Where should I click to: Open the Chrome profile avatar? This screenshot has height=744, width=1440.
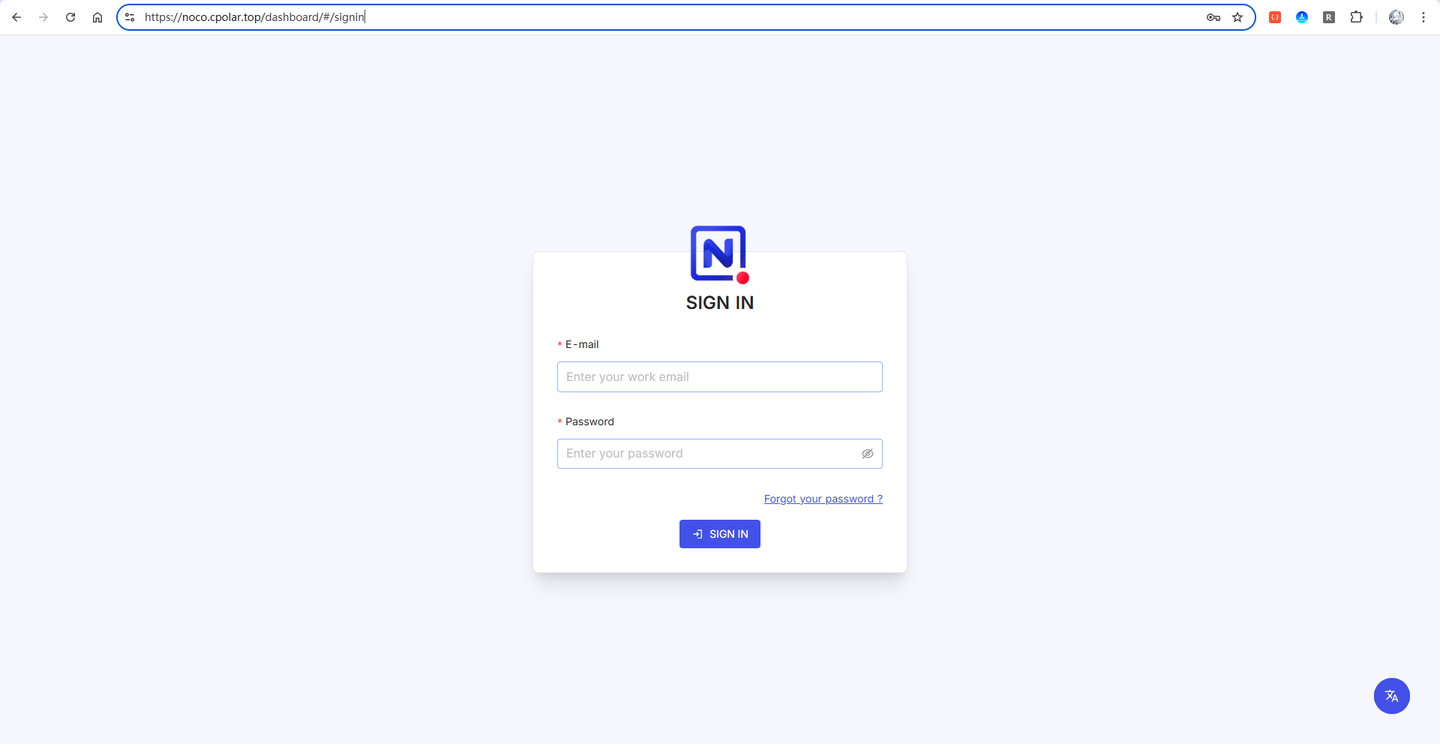pyautogui.click(x=1395, y=17)
